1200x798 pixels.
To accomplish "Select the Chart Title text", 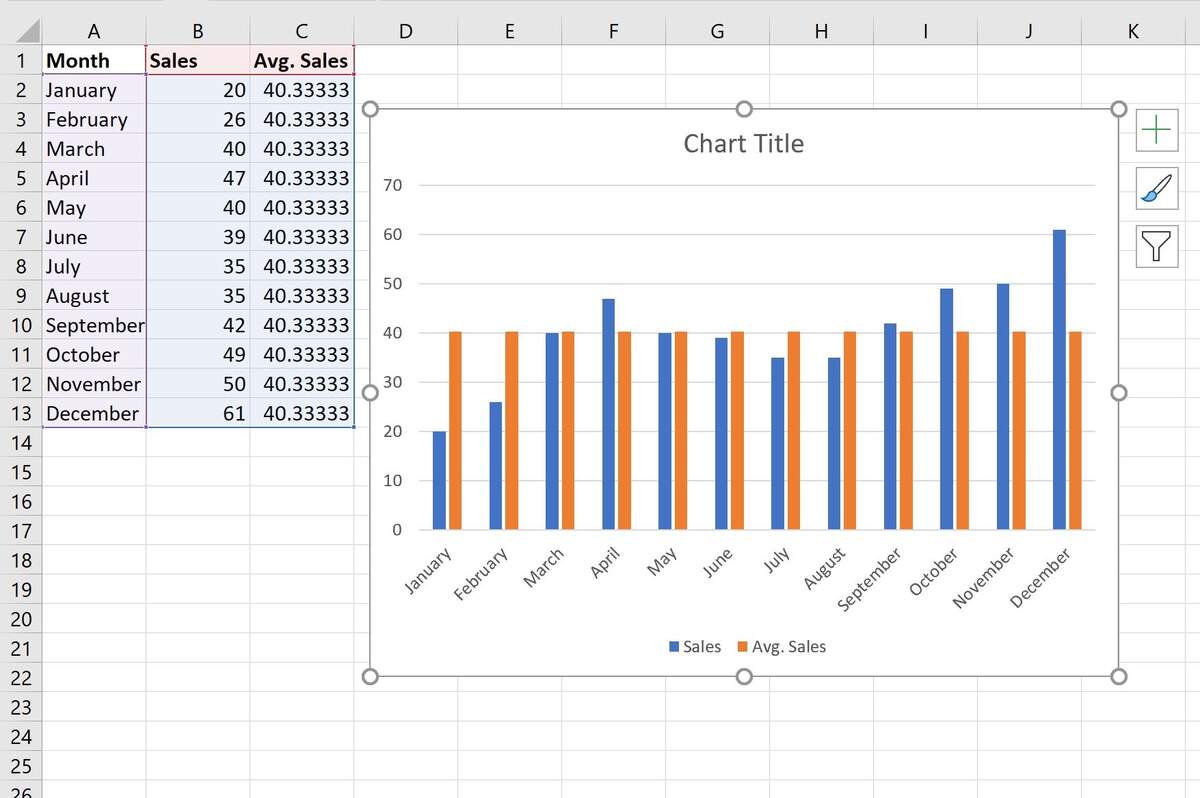I will click(743, 144).
